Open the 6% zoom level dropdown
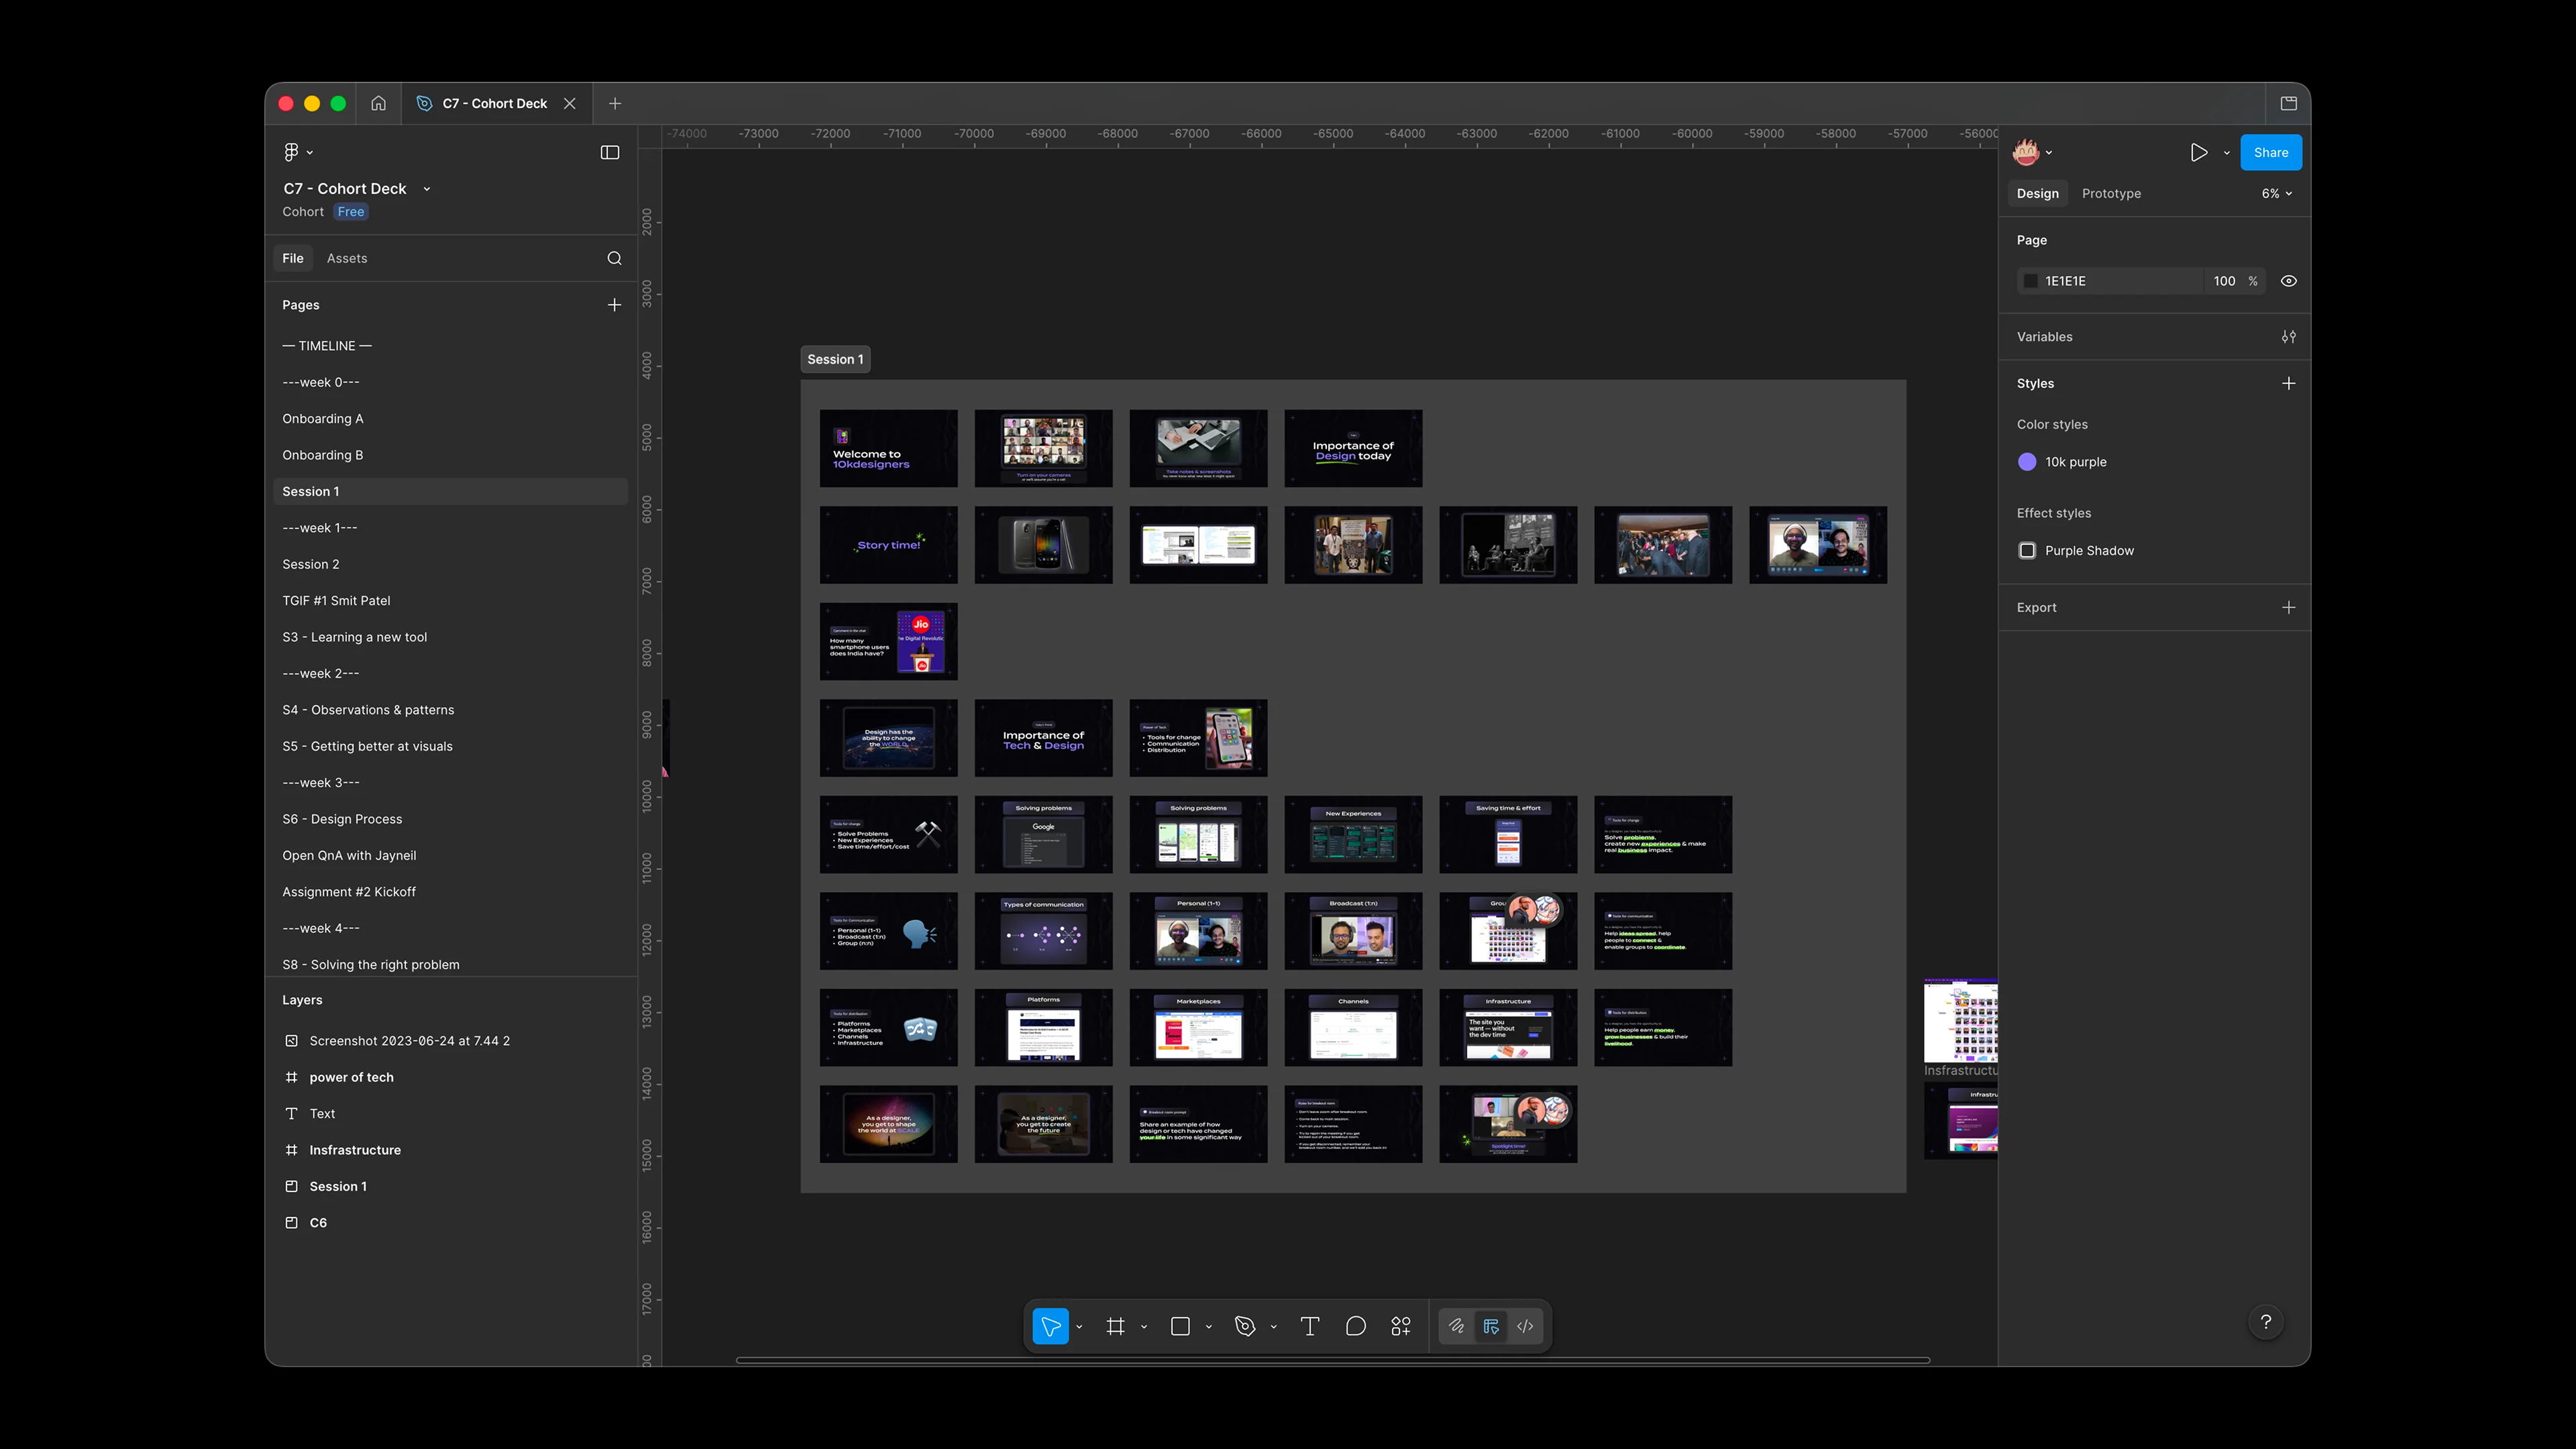 click(x=2276, y=194)
